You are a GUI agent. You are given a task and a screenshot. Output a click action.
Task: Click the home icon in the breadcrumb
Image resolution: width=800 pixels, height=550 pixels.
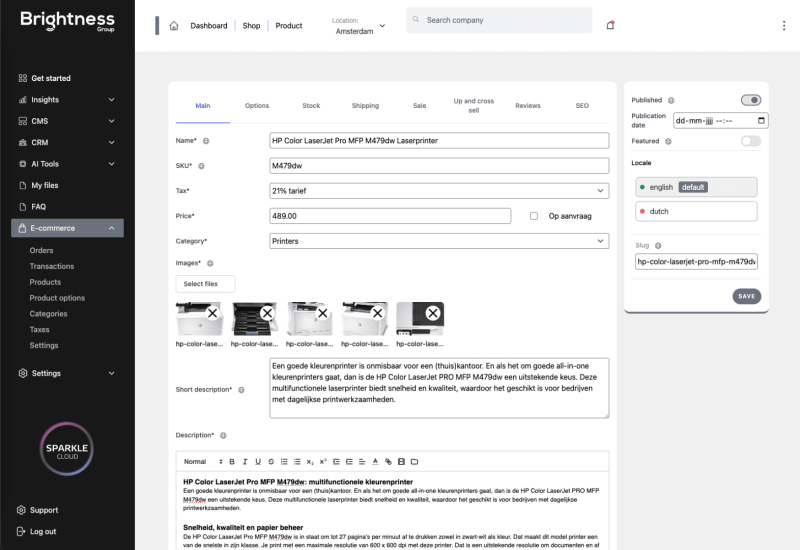tap(174, 26)
